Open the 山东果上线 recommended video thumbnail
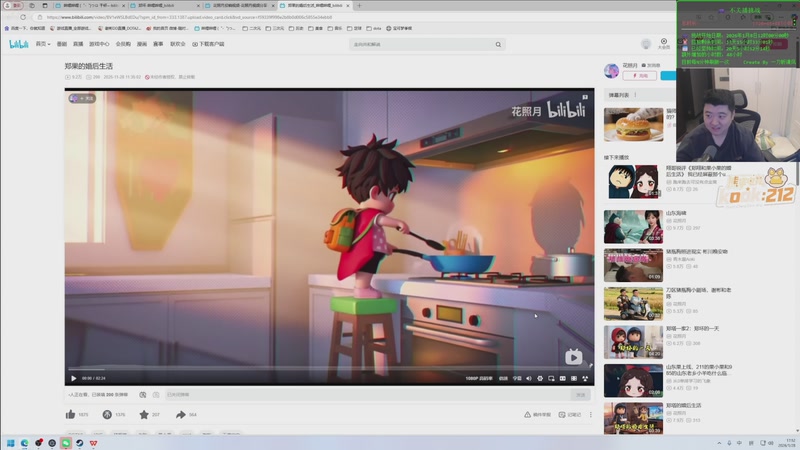 [x=634, y=380]
